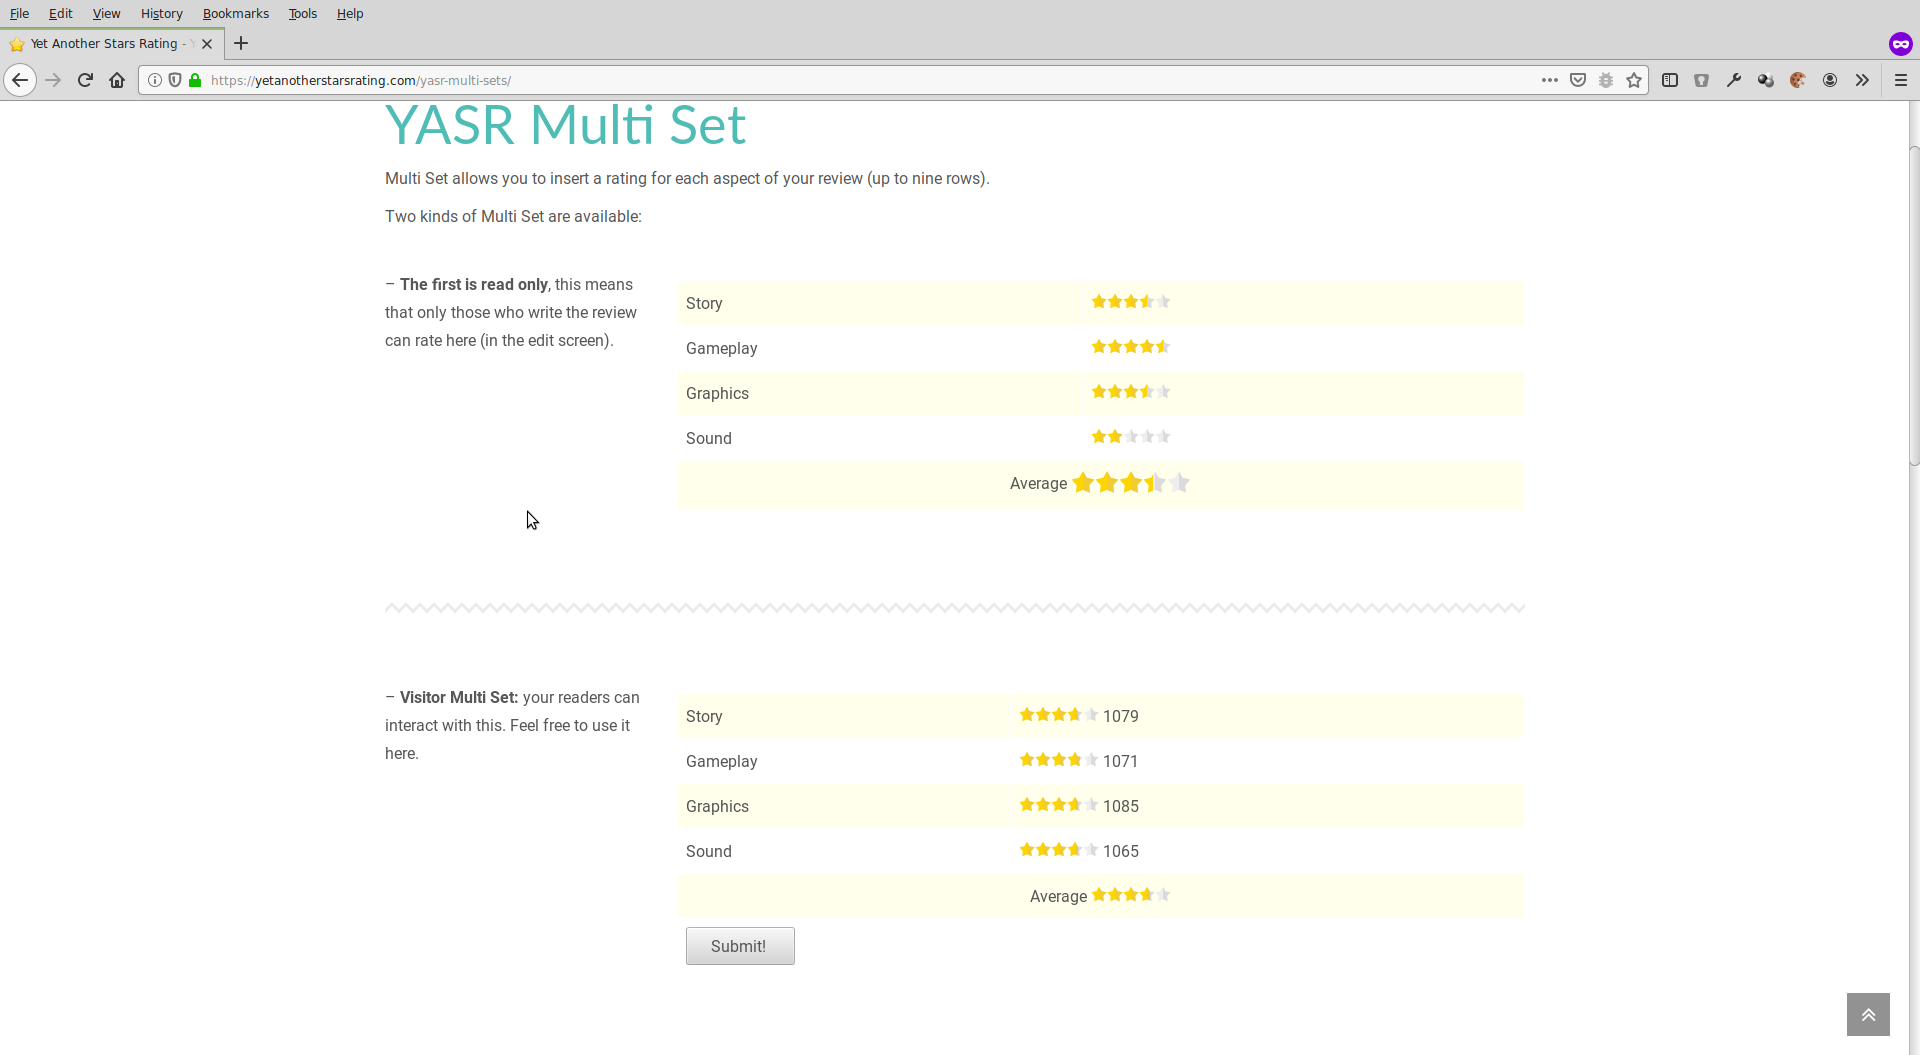
Task: Go back to the previous page
Action: [x=20, y=80]
